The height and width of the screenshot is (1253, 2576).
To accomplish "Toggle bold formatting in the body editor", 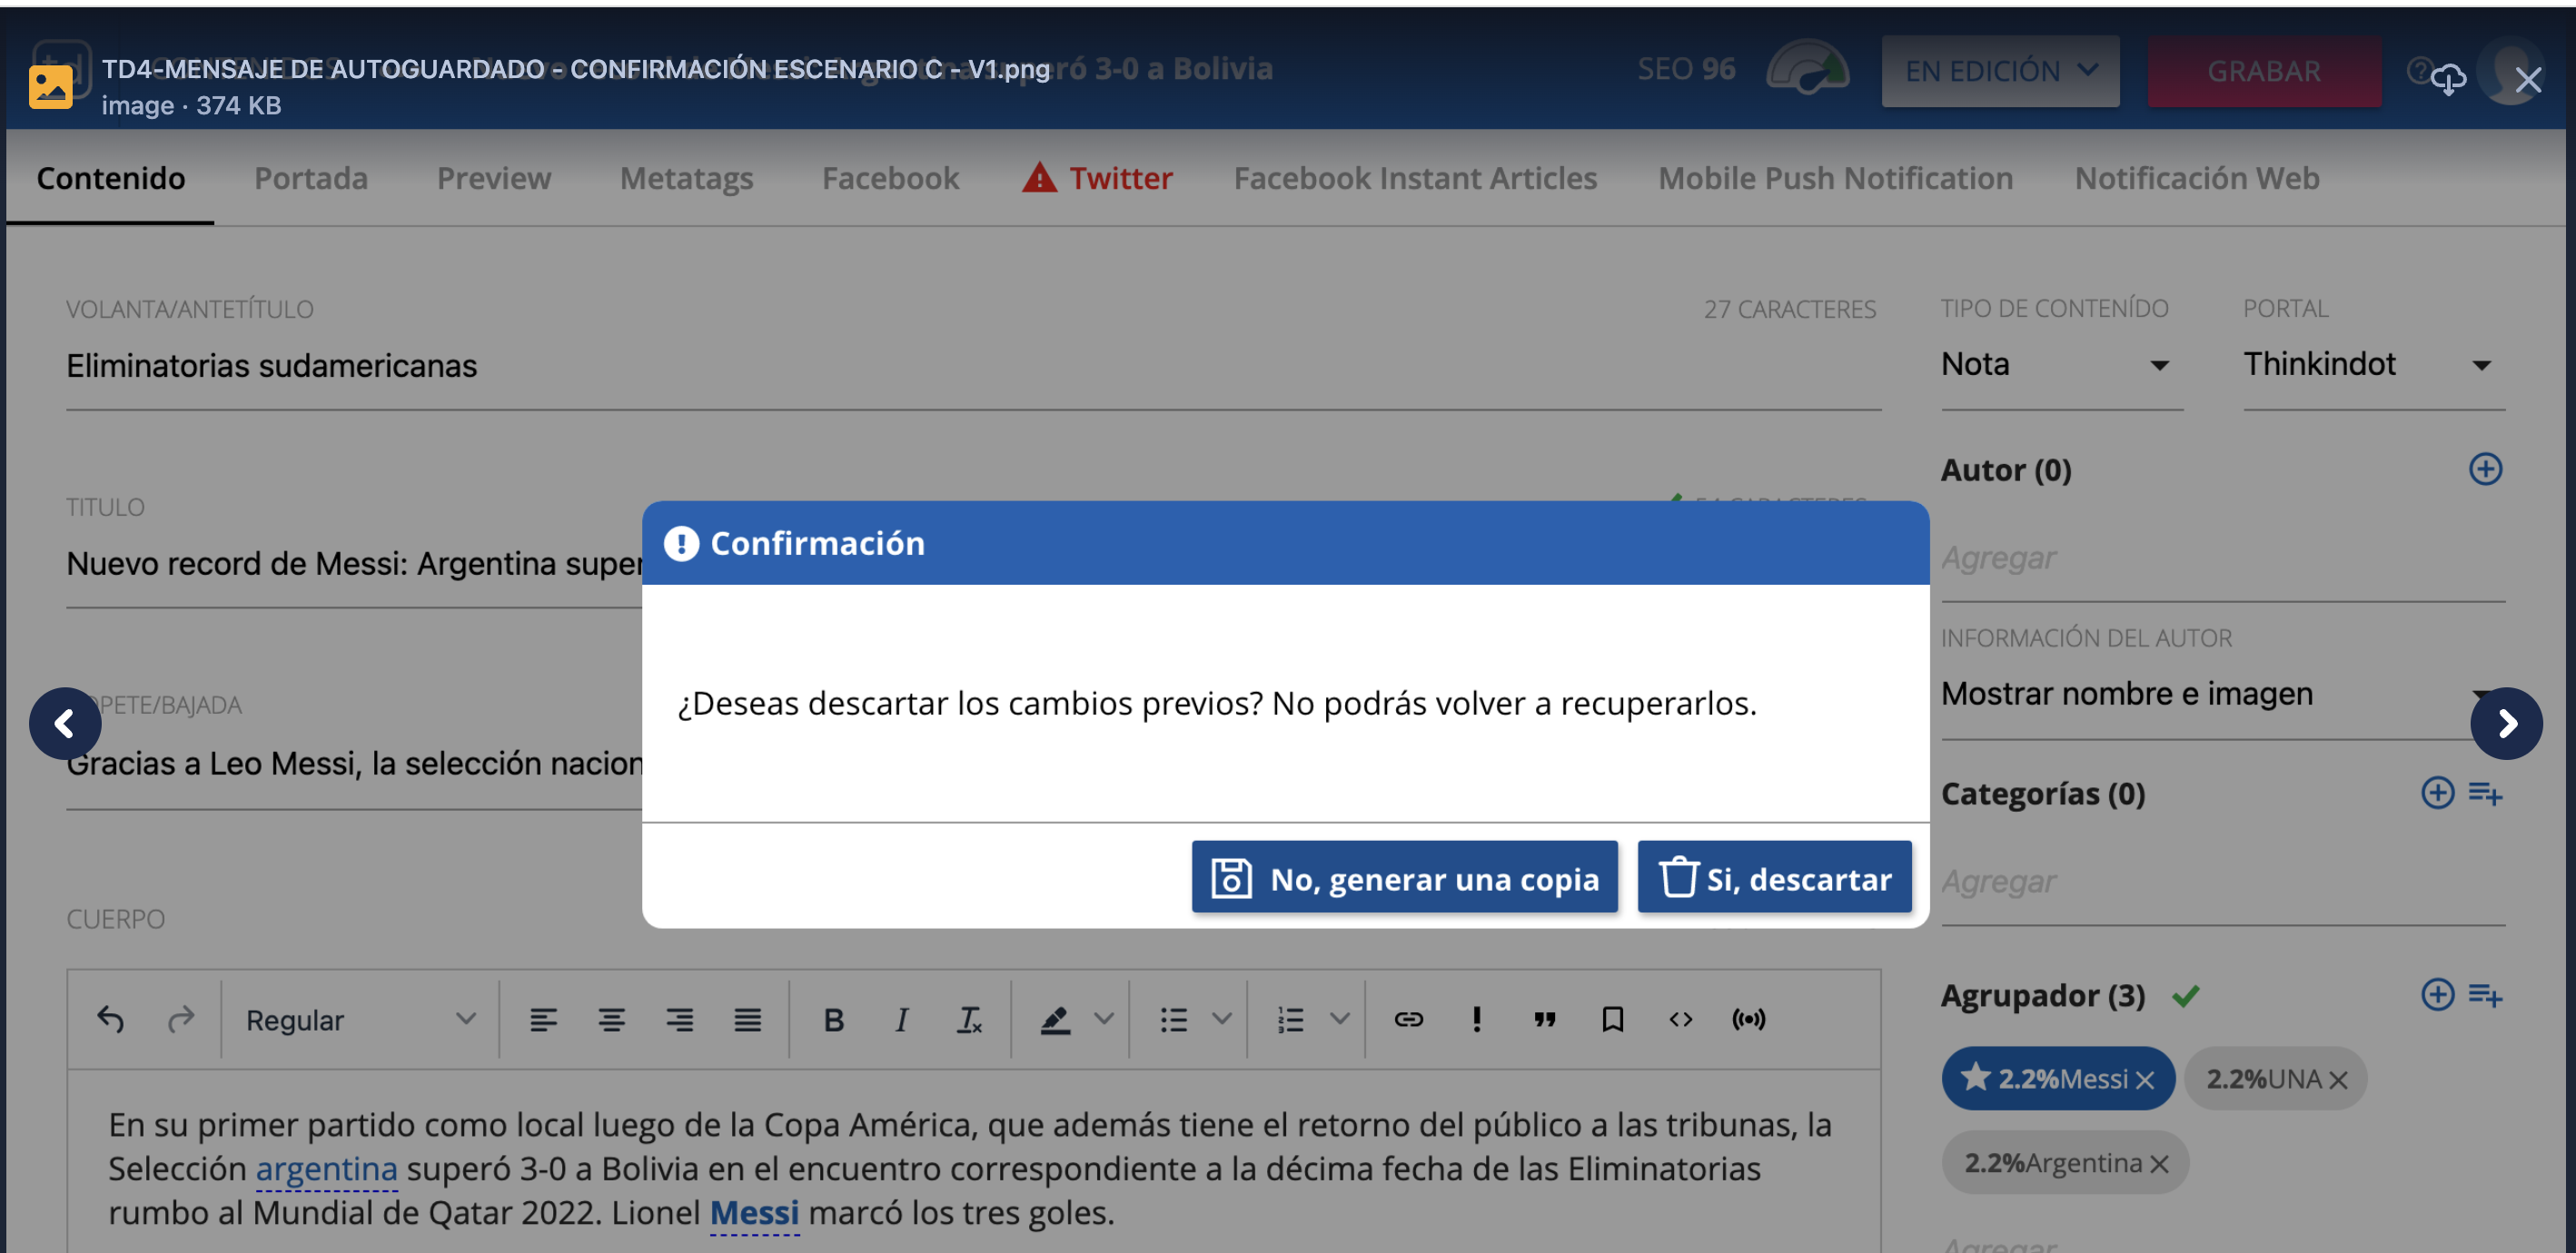I will (833, 1019).
